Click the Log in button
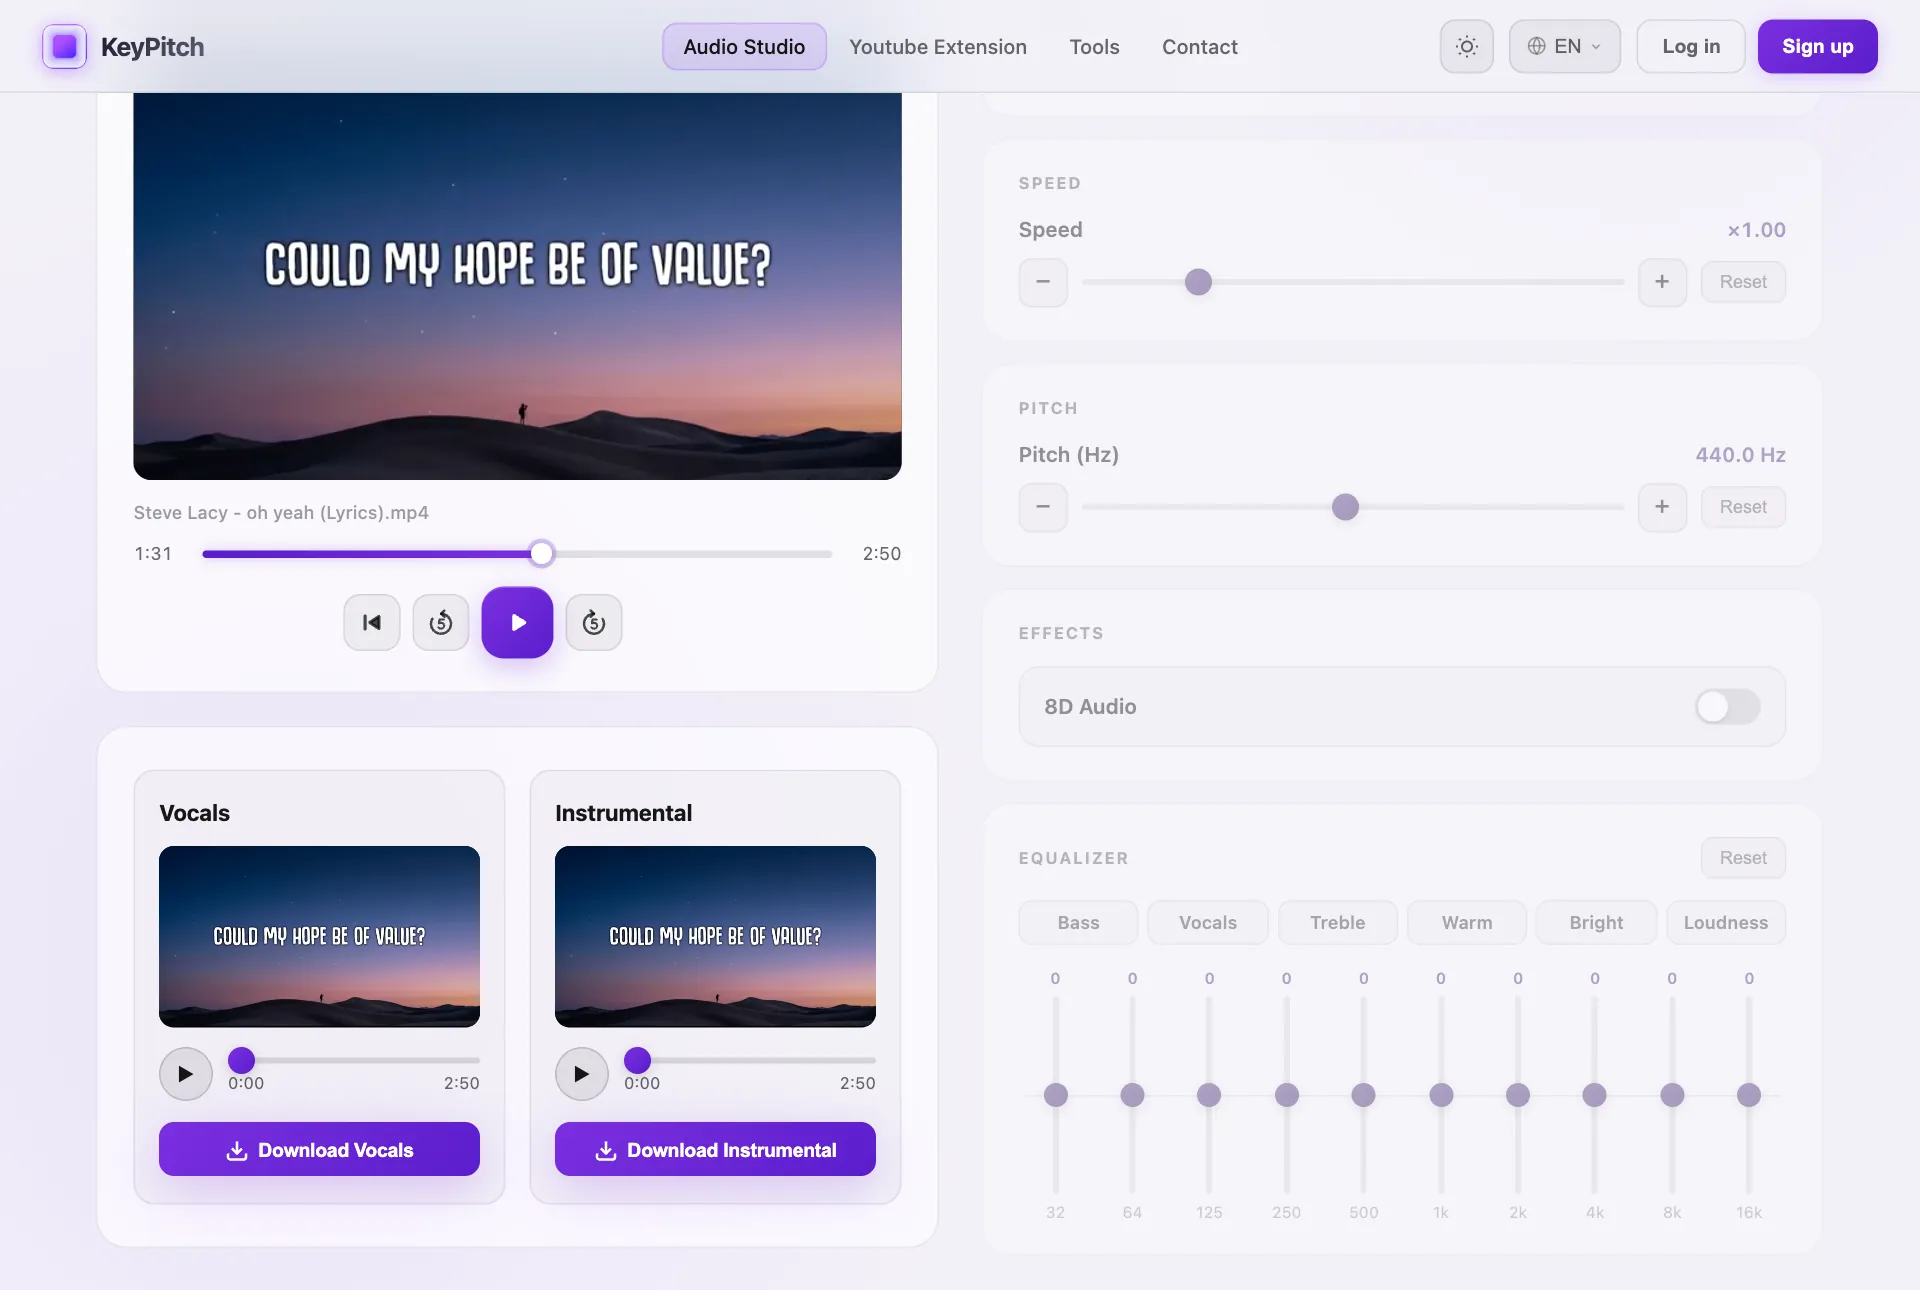Image resolution: width=1920 pixels, height=1290 pixels. (1691, 46)
